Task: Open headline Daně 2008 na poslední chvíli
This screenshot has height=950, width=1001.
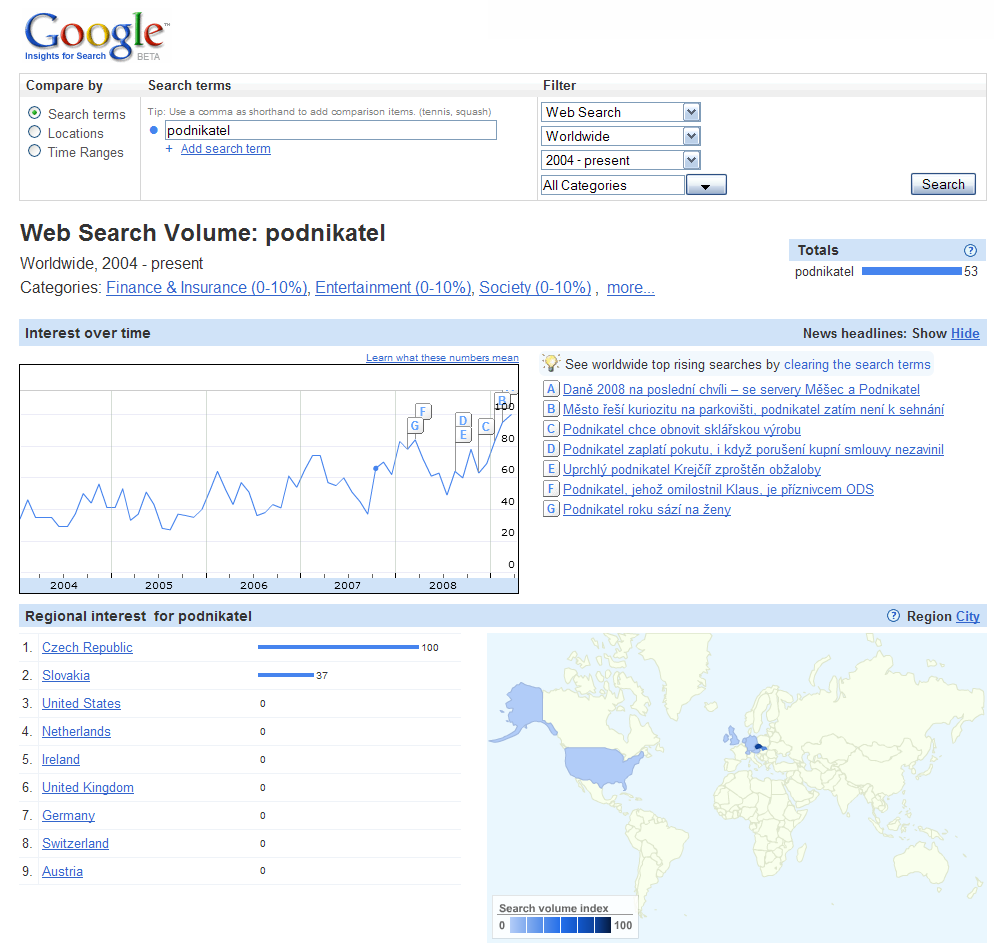Action: coord(741,389)
